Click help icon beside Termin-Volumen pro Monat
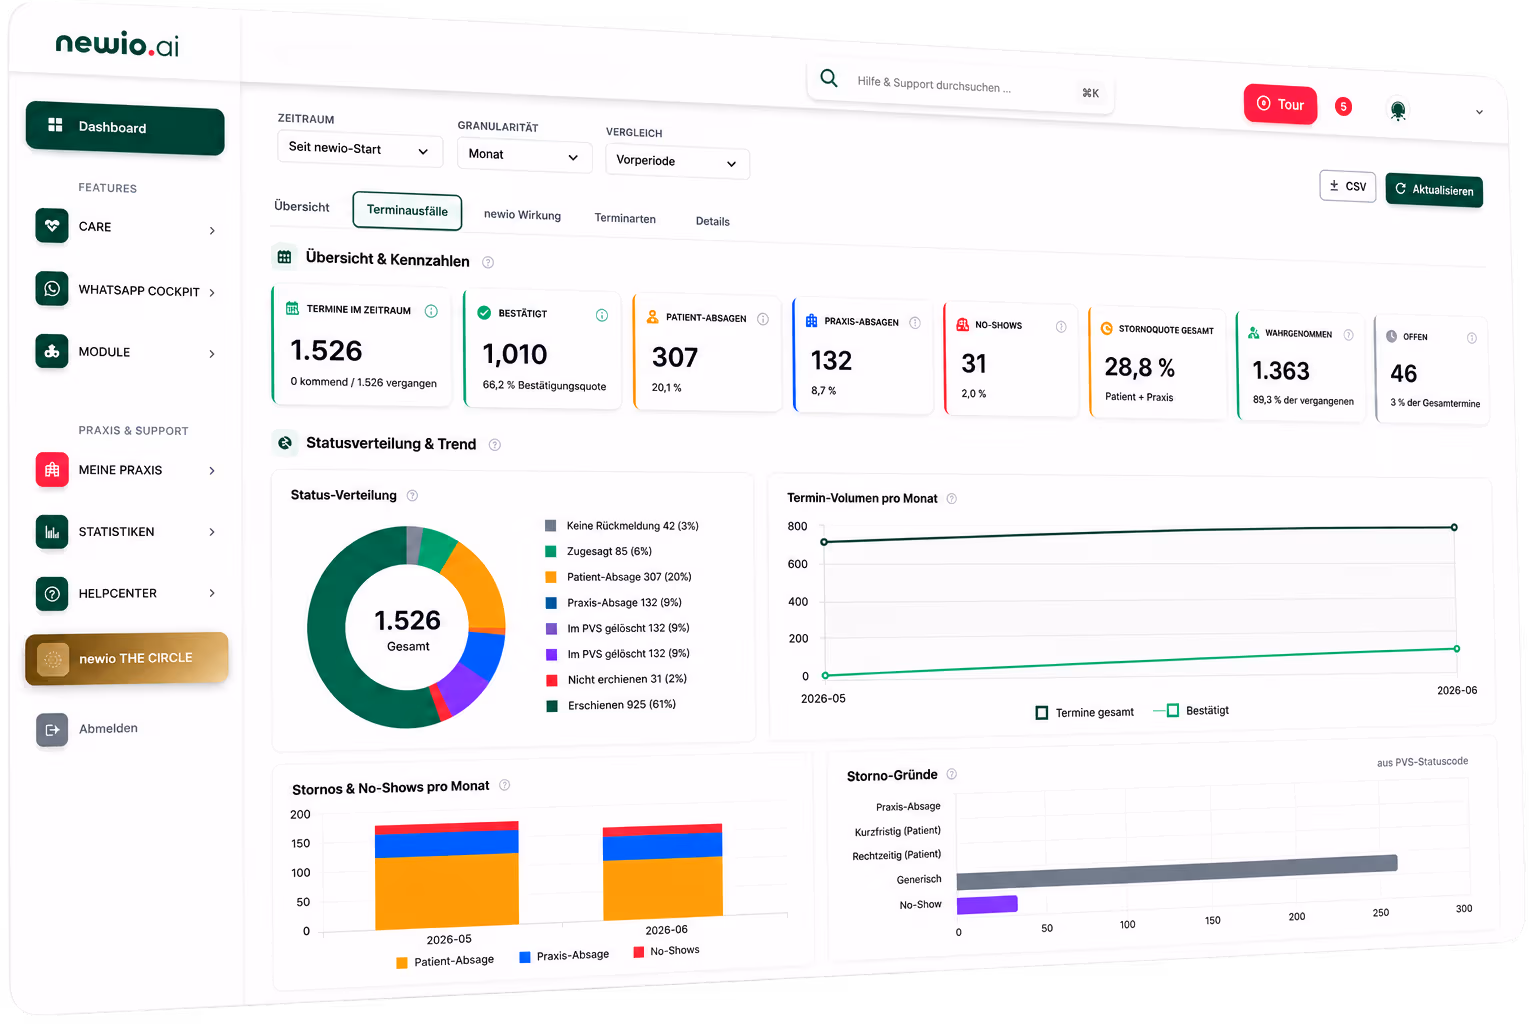 (952, 499)
